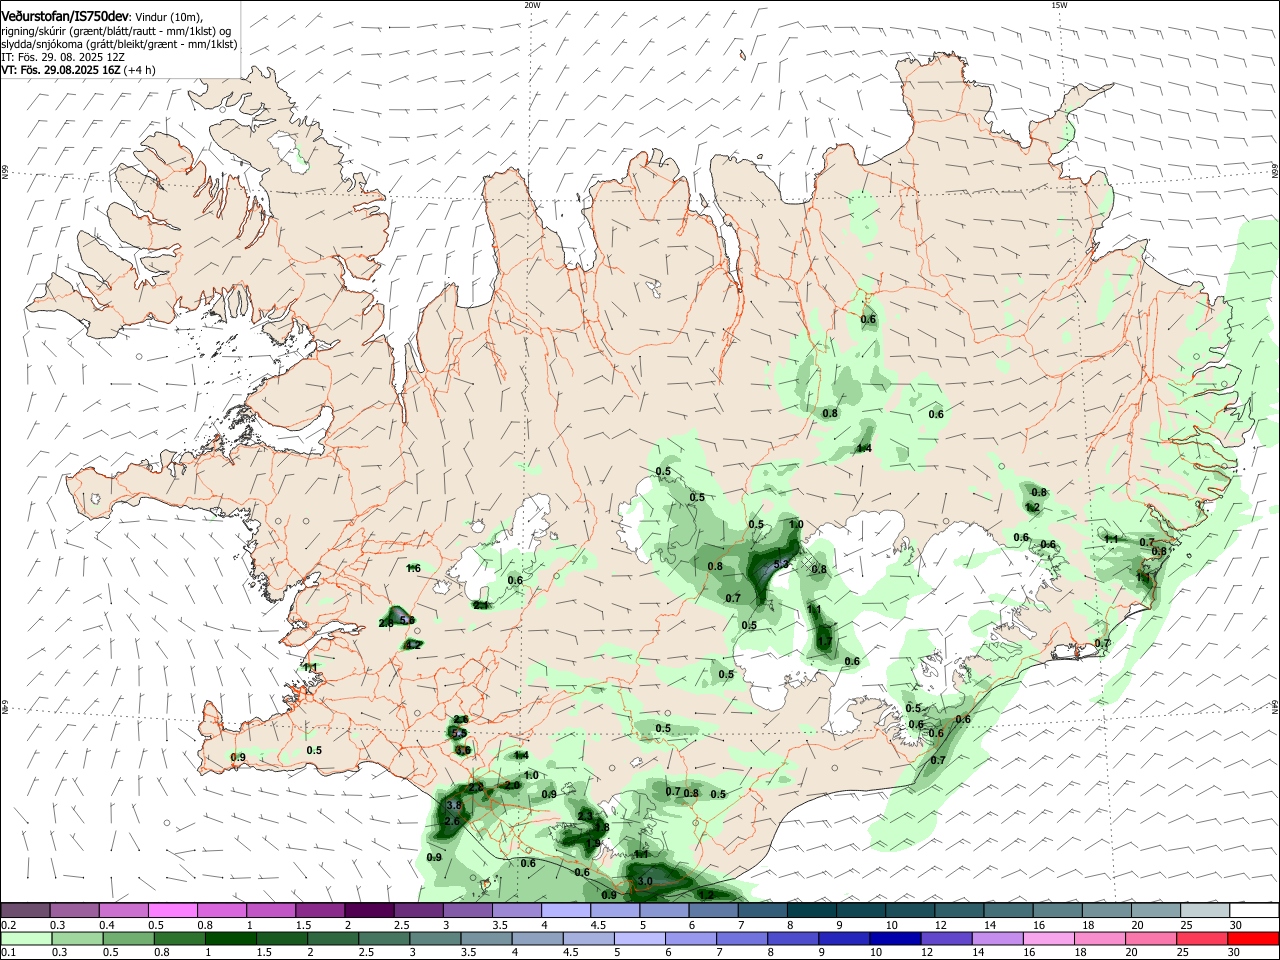Click the 5 lavender swatch in the lower rain bar
Image resolution: width=1280 pixels, height=960 pixels.
(639, 938)
